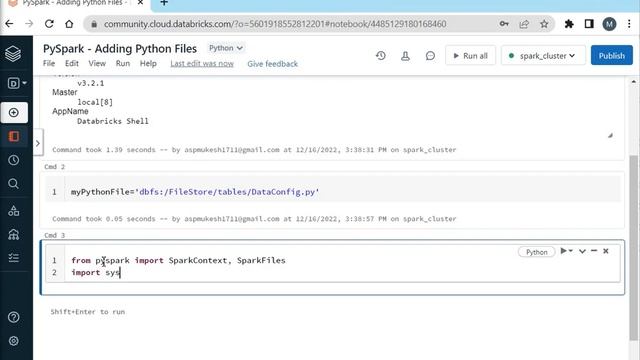Click the Cmd 2 cell label
The width and height of the screenshot is (640, 360).
(x=54, y=167)
